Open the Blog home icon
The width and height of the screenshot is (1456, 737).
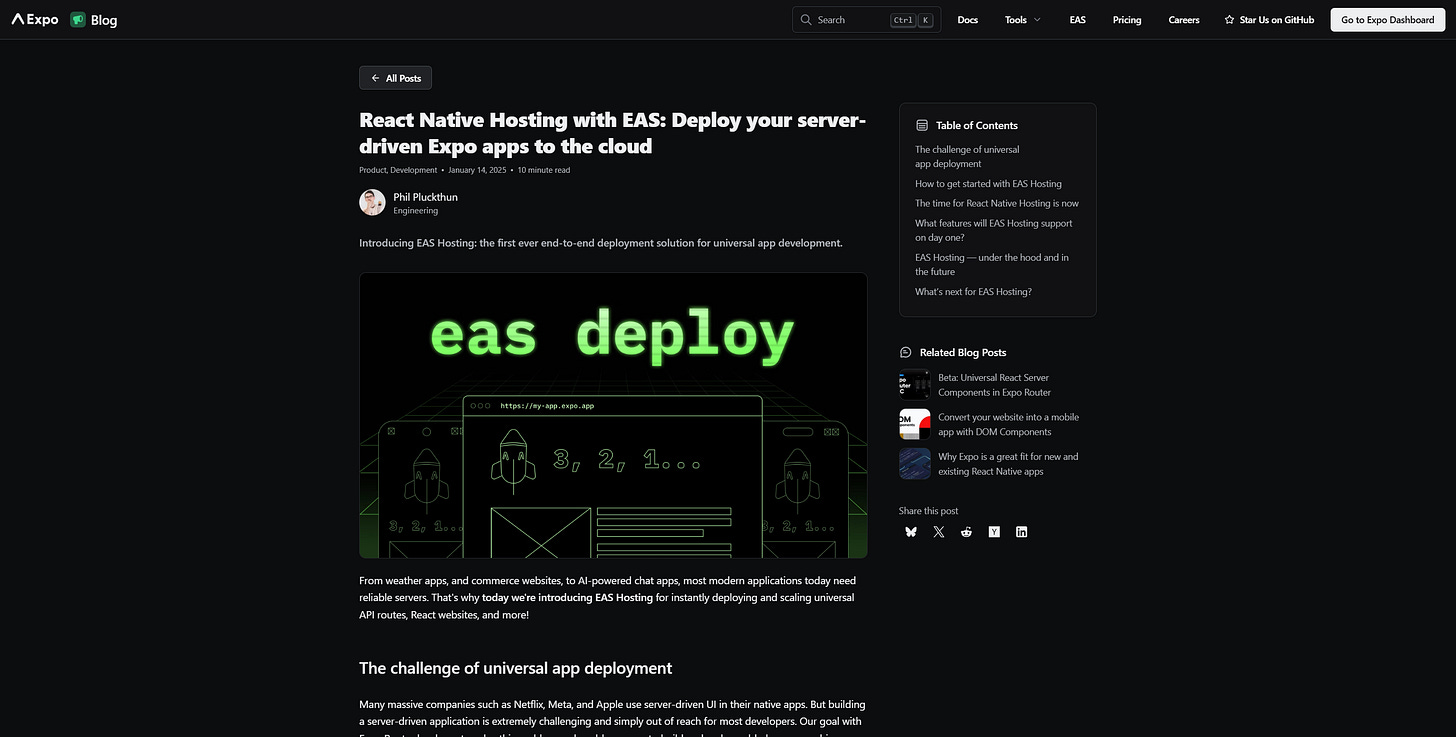click(78, 19)
